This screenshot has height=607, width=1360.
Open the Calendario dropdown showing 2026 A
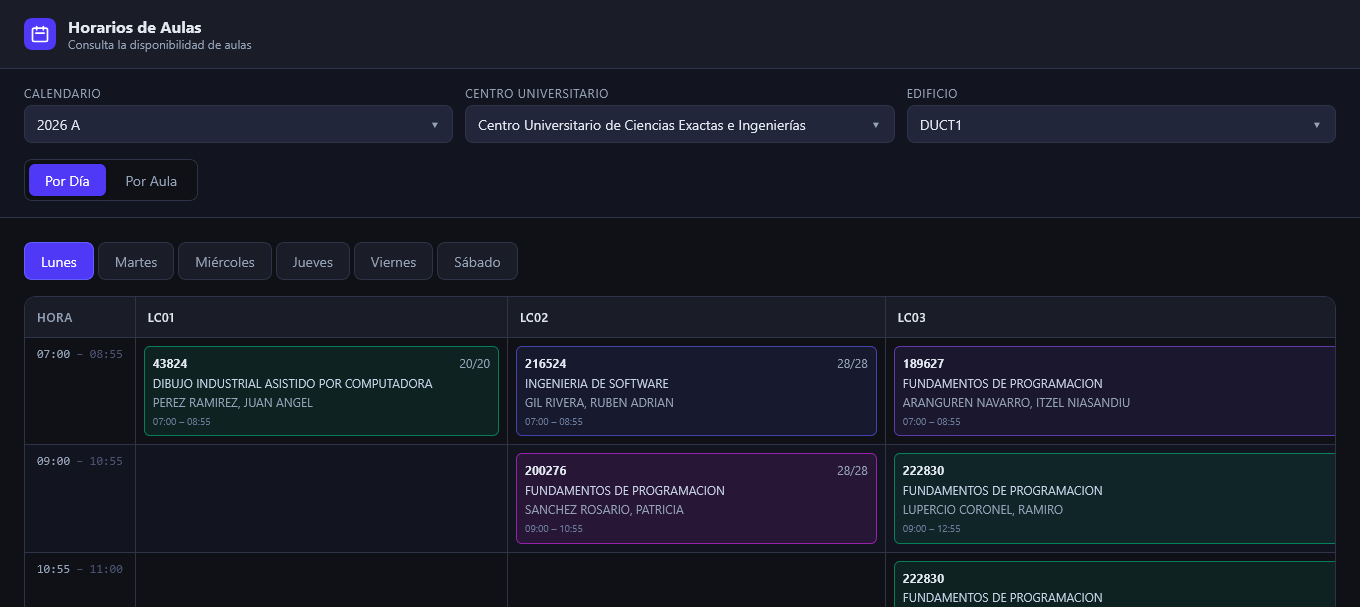[238, 125]
